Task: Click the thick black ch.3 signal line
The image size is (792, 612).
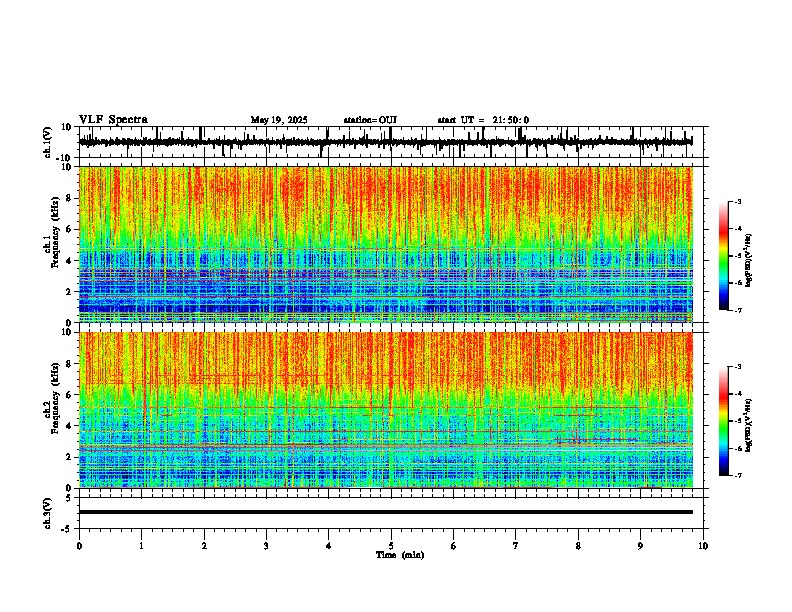Action: (x=386, y=512)
